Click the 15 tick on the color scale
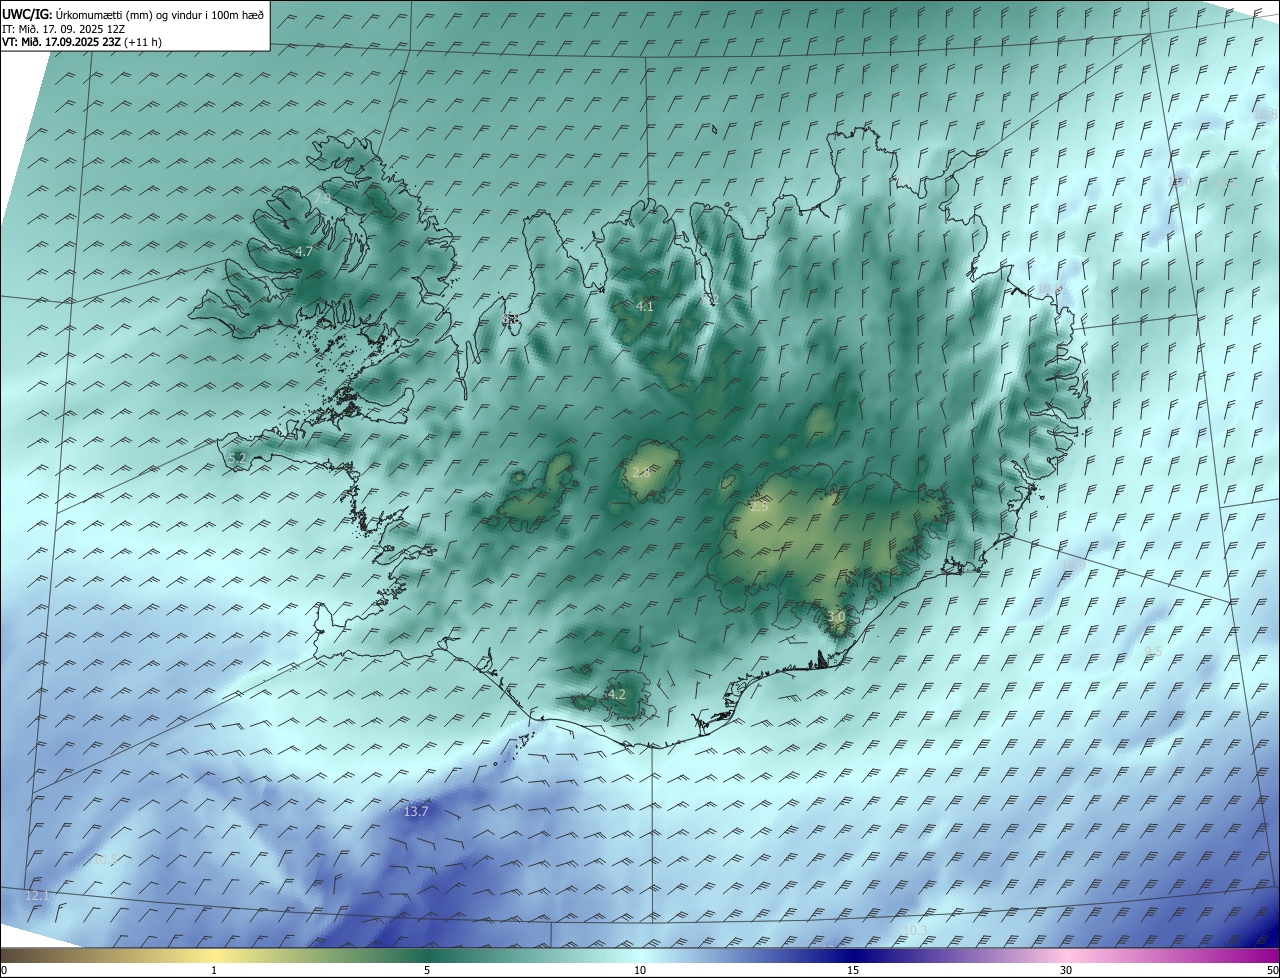Image resolution: width=1280 pixels, height=978 pixels. click(x=853, y=970)
